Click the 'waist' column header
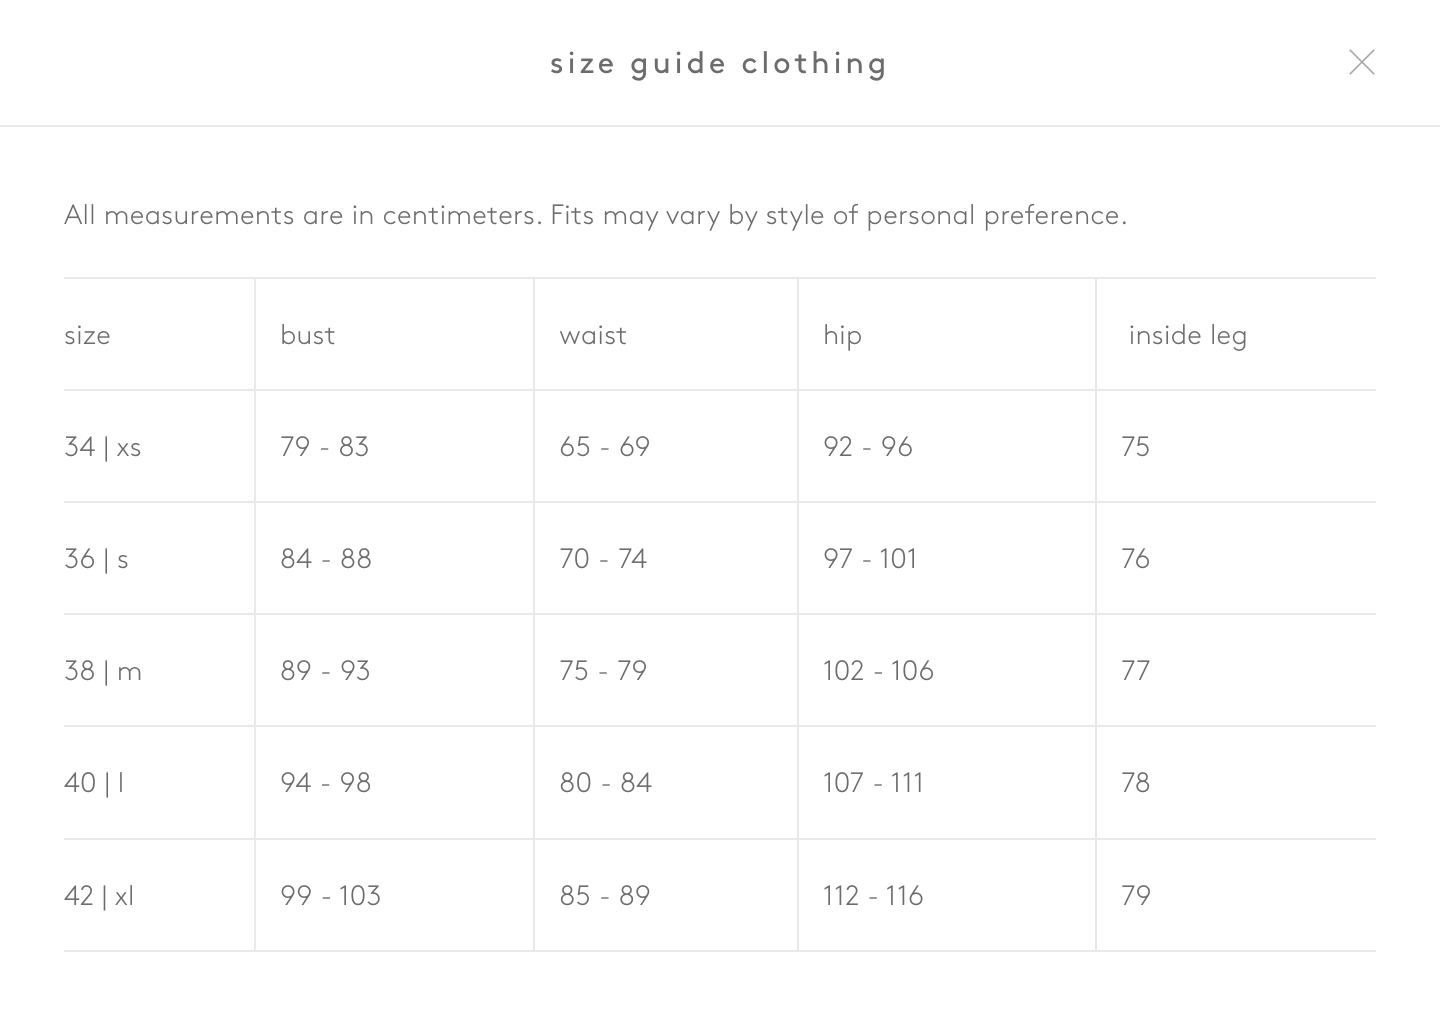The width and height of the screenshot is (1440, 1014). pyautogui.click(x=593, y=335)
